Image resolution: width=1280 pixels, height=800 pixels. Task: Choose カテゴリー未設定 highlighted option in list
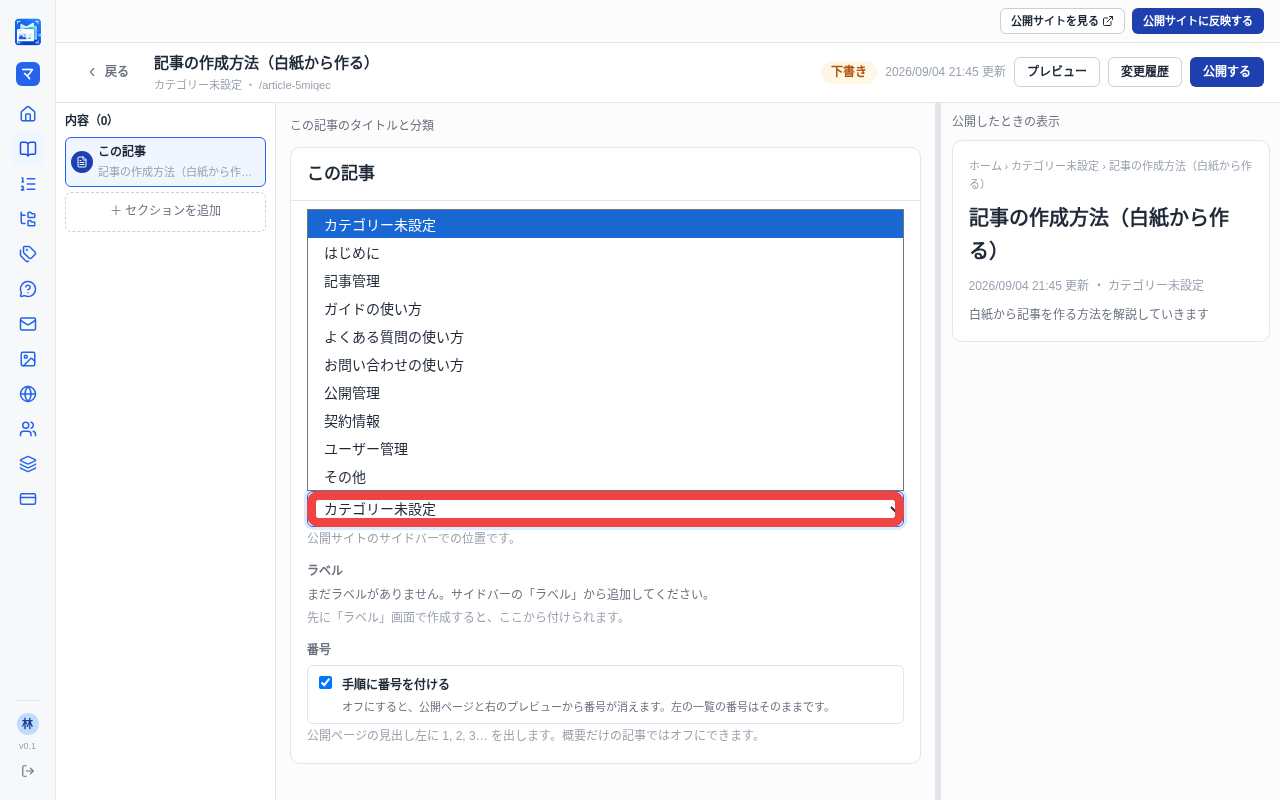click(x=606, y=225)
